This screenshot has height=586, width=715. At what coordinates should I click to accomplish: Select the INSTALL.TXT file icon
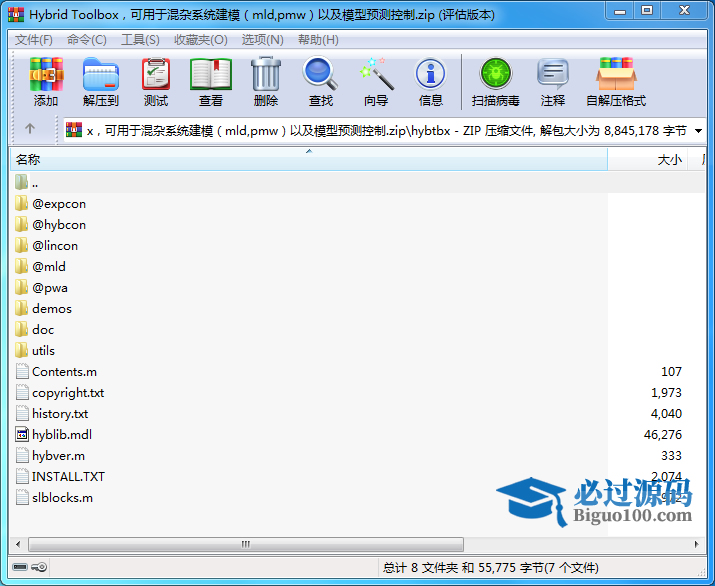22,477
